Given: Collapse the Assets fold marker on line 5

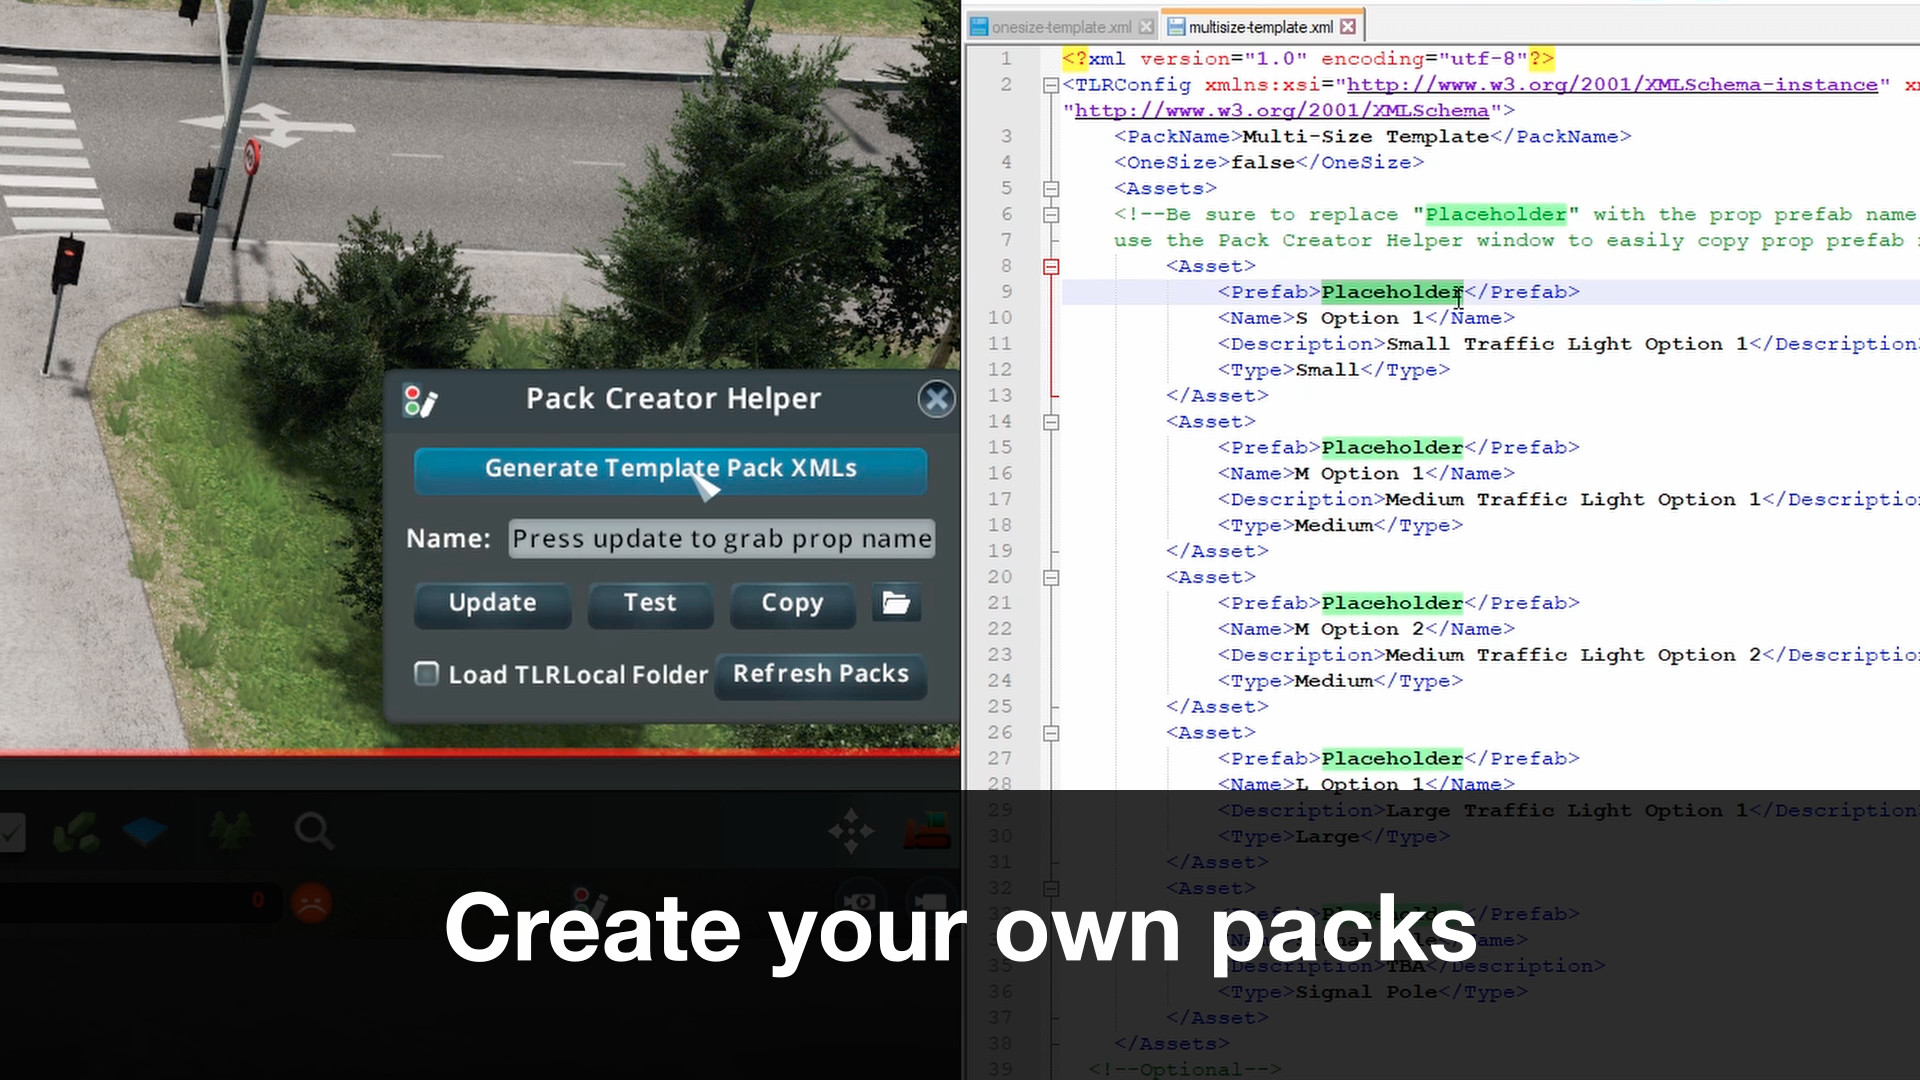Looking at the screenshot, I should (1051, 188).
